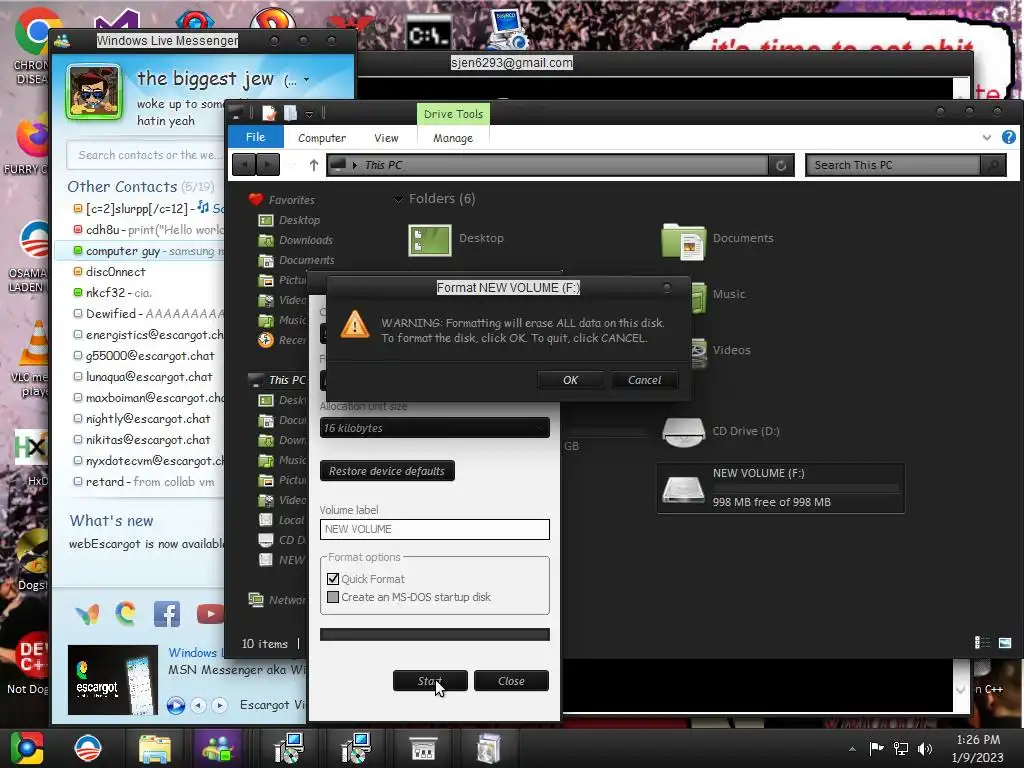This screenshot has width=1024, height=768.
Task: Open the View ribbon tab
Action: (x=386, y=138)
